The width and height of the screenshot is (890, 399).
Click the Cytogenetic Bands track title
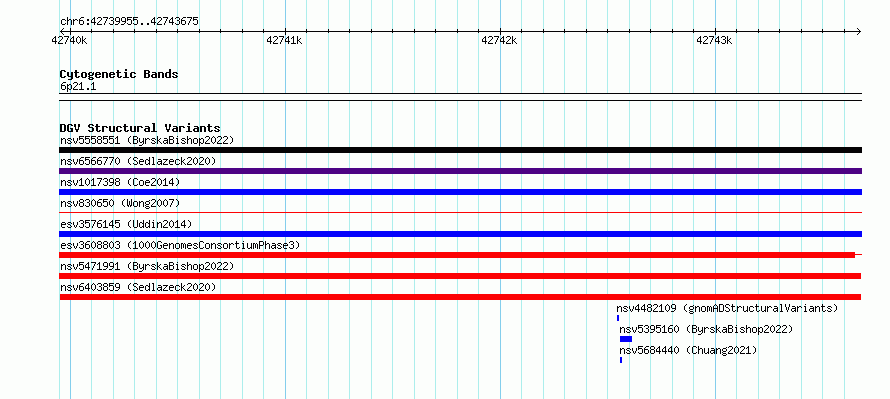point(119,74)
